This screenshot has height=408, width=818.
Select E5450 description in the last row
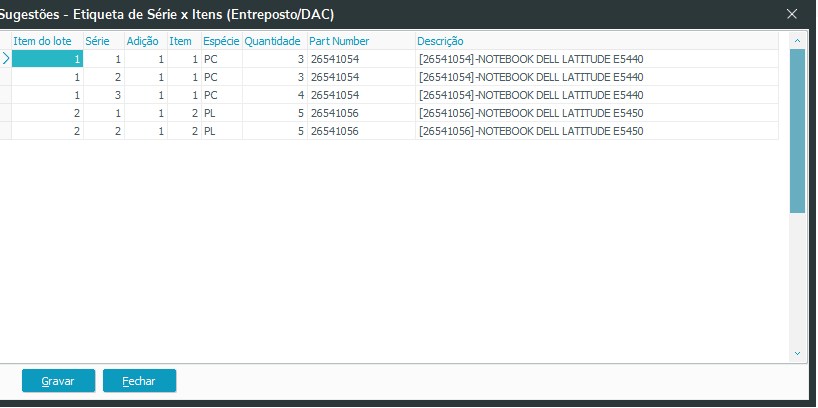(x=597, y=131)
